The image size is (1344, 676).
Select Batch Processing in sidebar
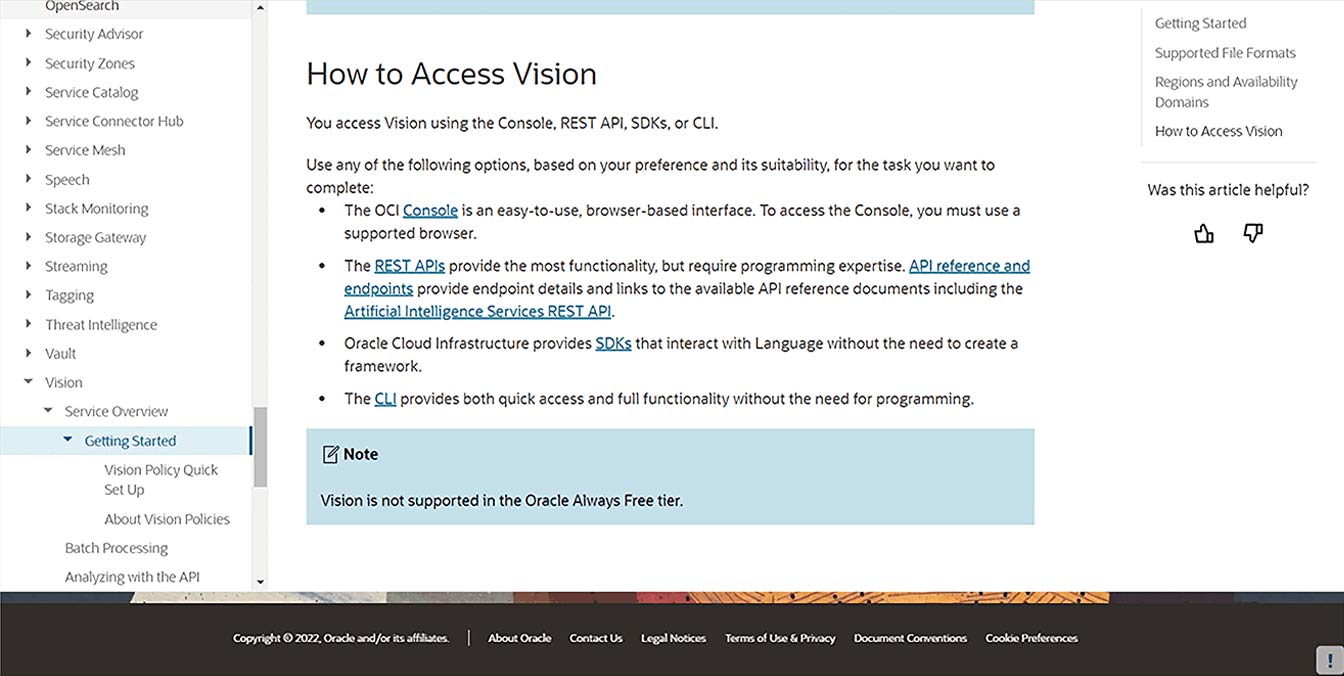click(116, 548)
